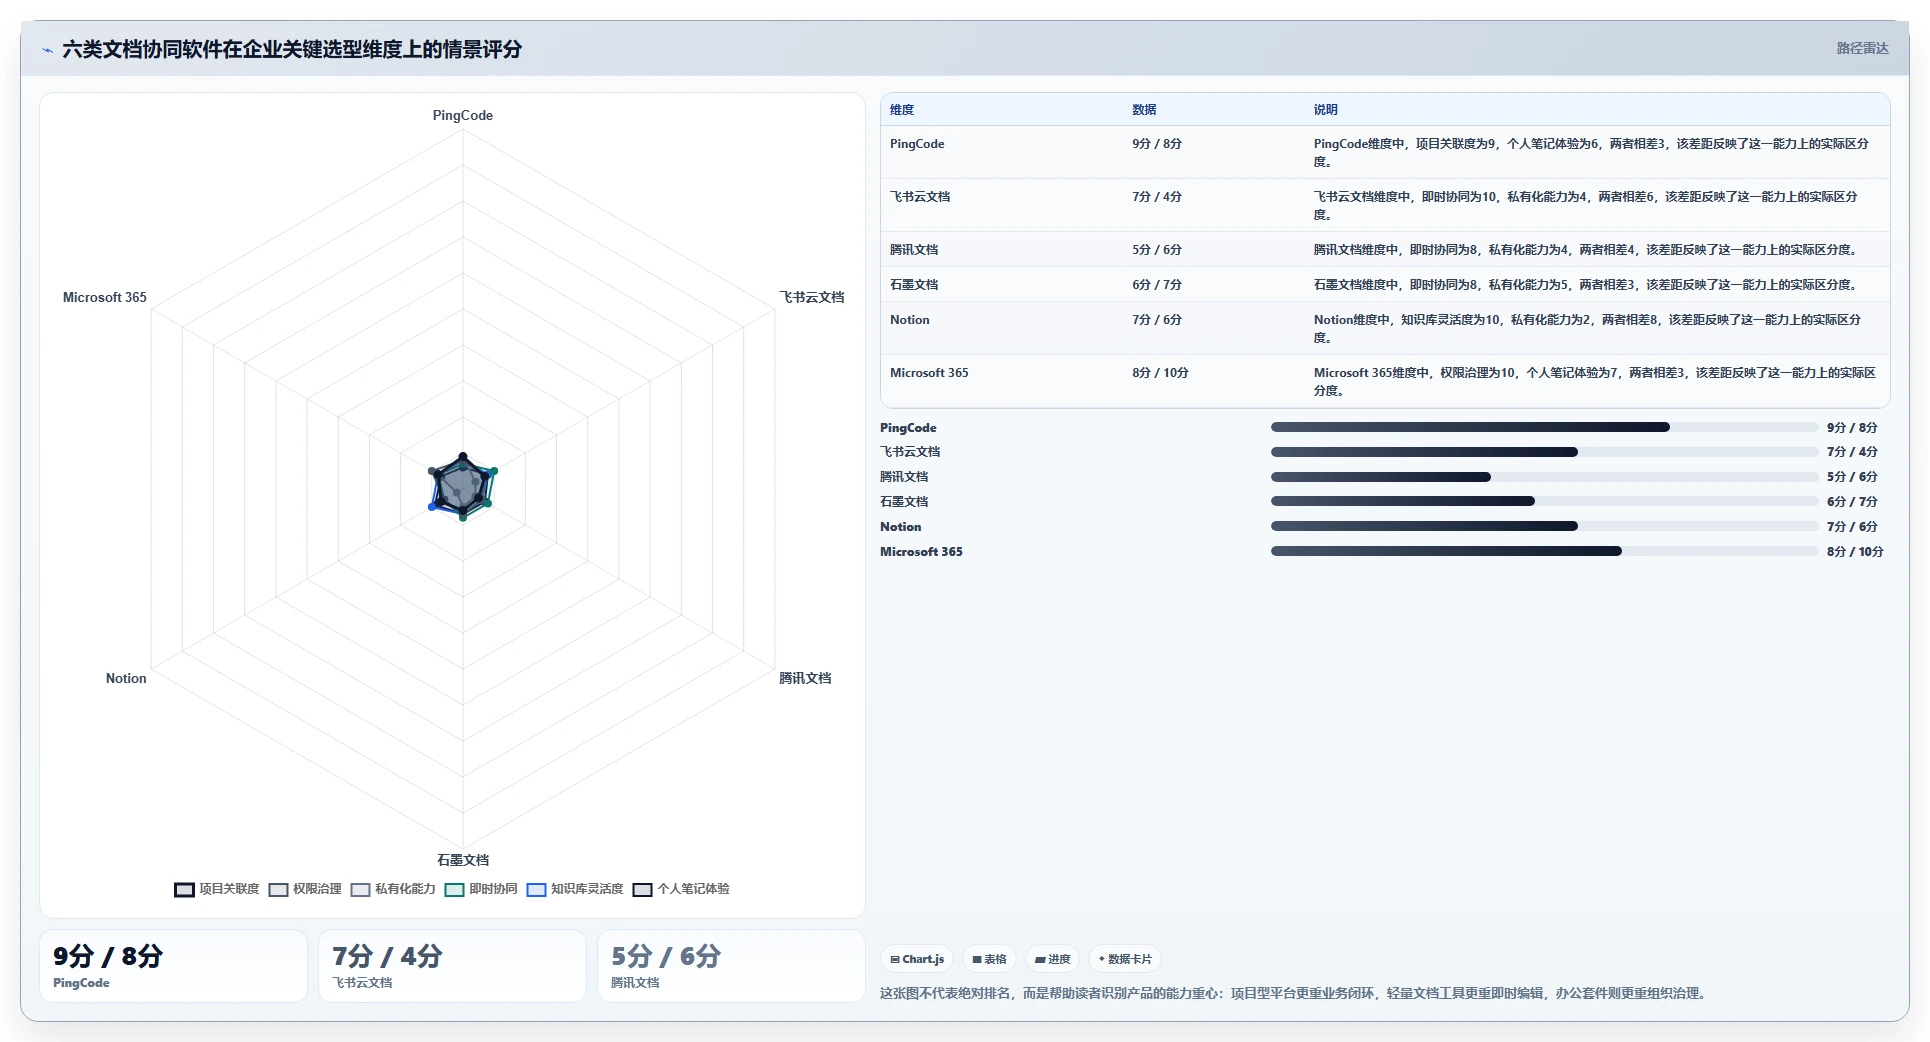Toggle the 个人笔记体验 legend series
1930x1042 pixels.
[681, 889]
